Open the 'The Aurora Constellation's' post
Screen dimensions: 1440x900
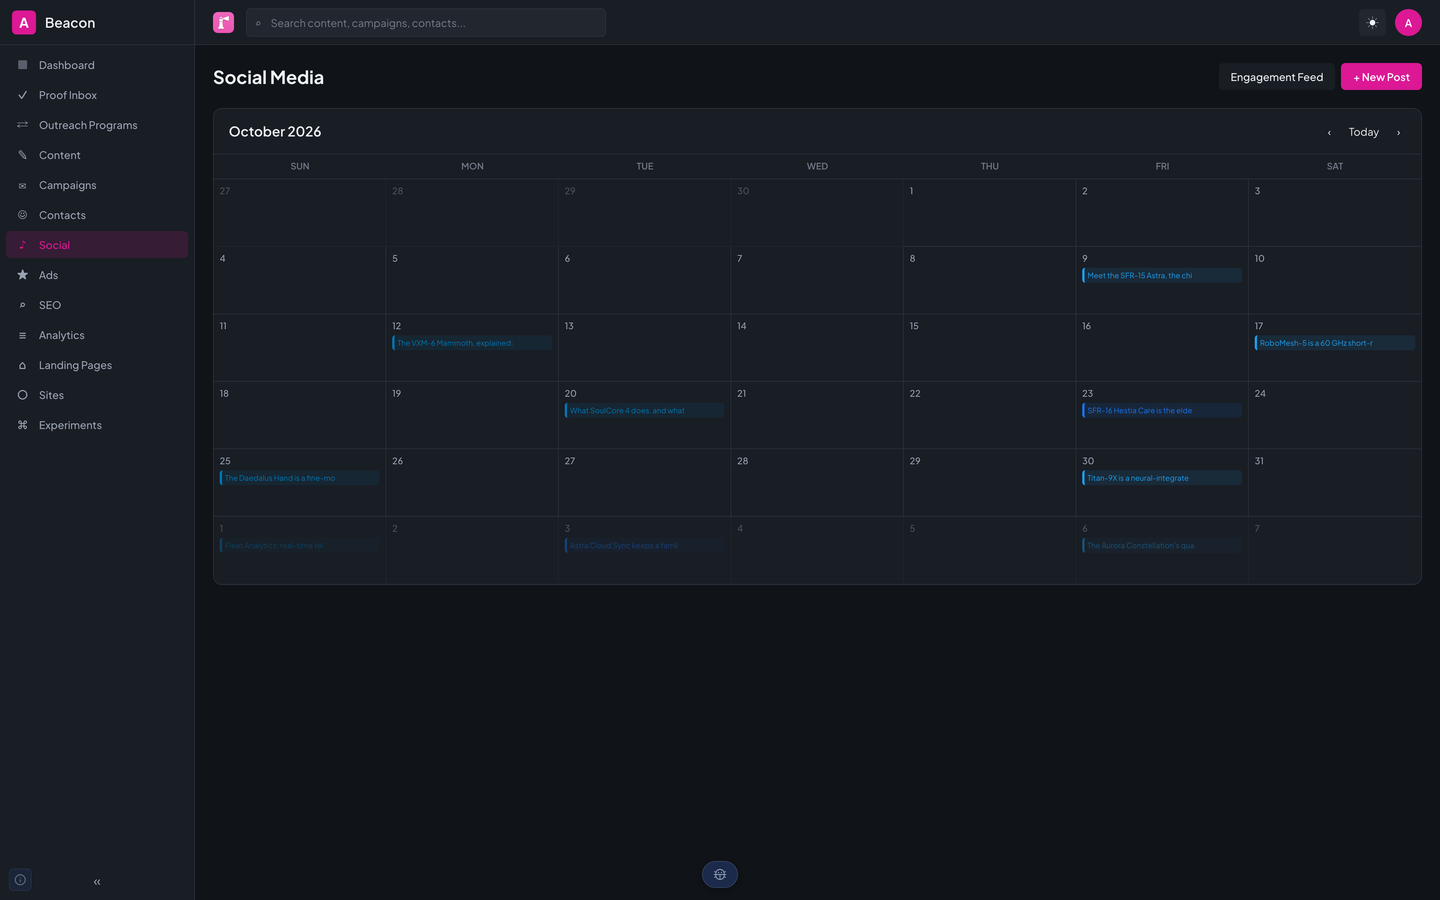[1162, 545]
